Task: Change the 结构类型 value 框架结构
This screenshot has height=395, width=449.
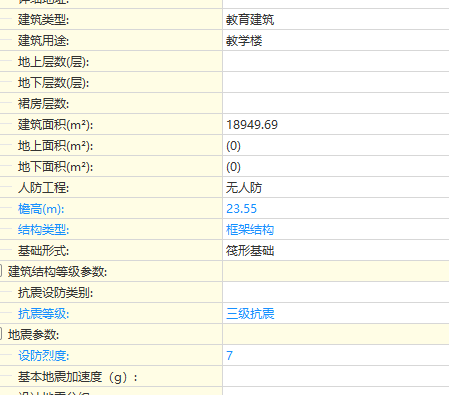Action: coord(336,229)
